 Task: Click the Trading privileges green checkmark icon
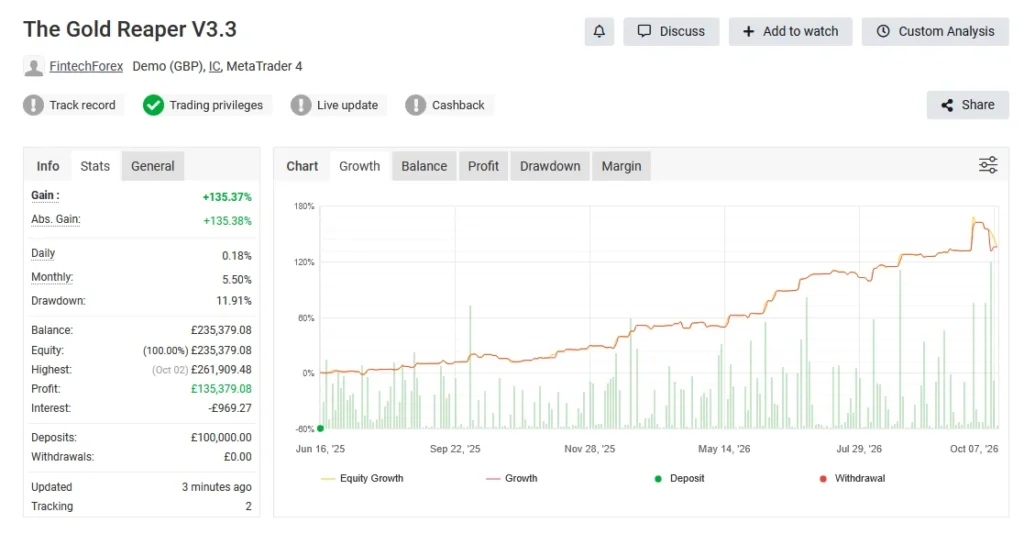tap(153, 105)
